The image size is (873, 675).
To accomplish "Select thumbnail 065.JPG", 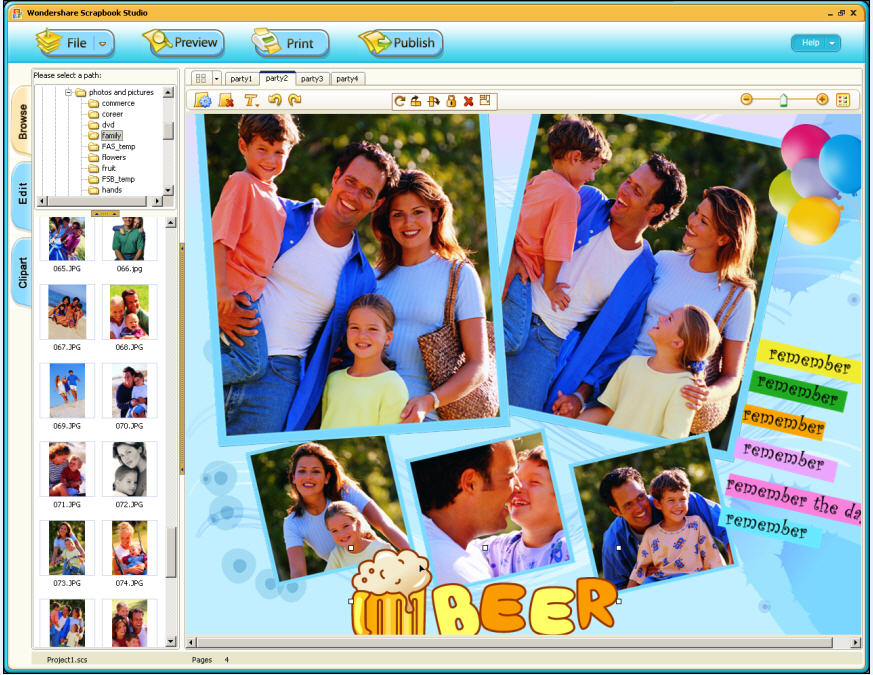I will click(x=67, y=239).
